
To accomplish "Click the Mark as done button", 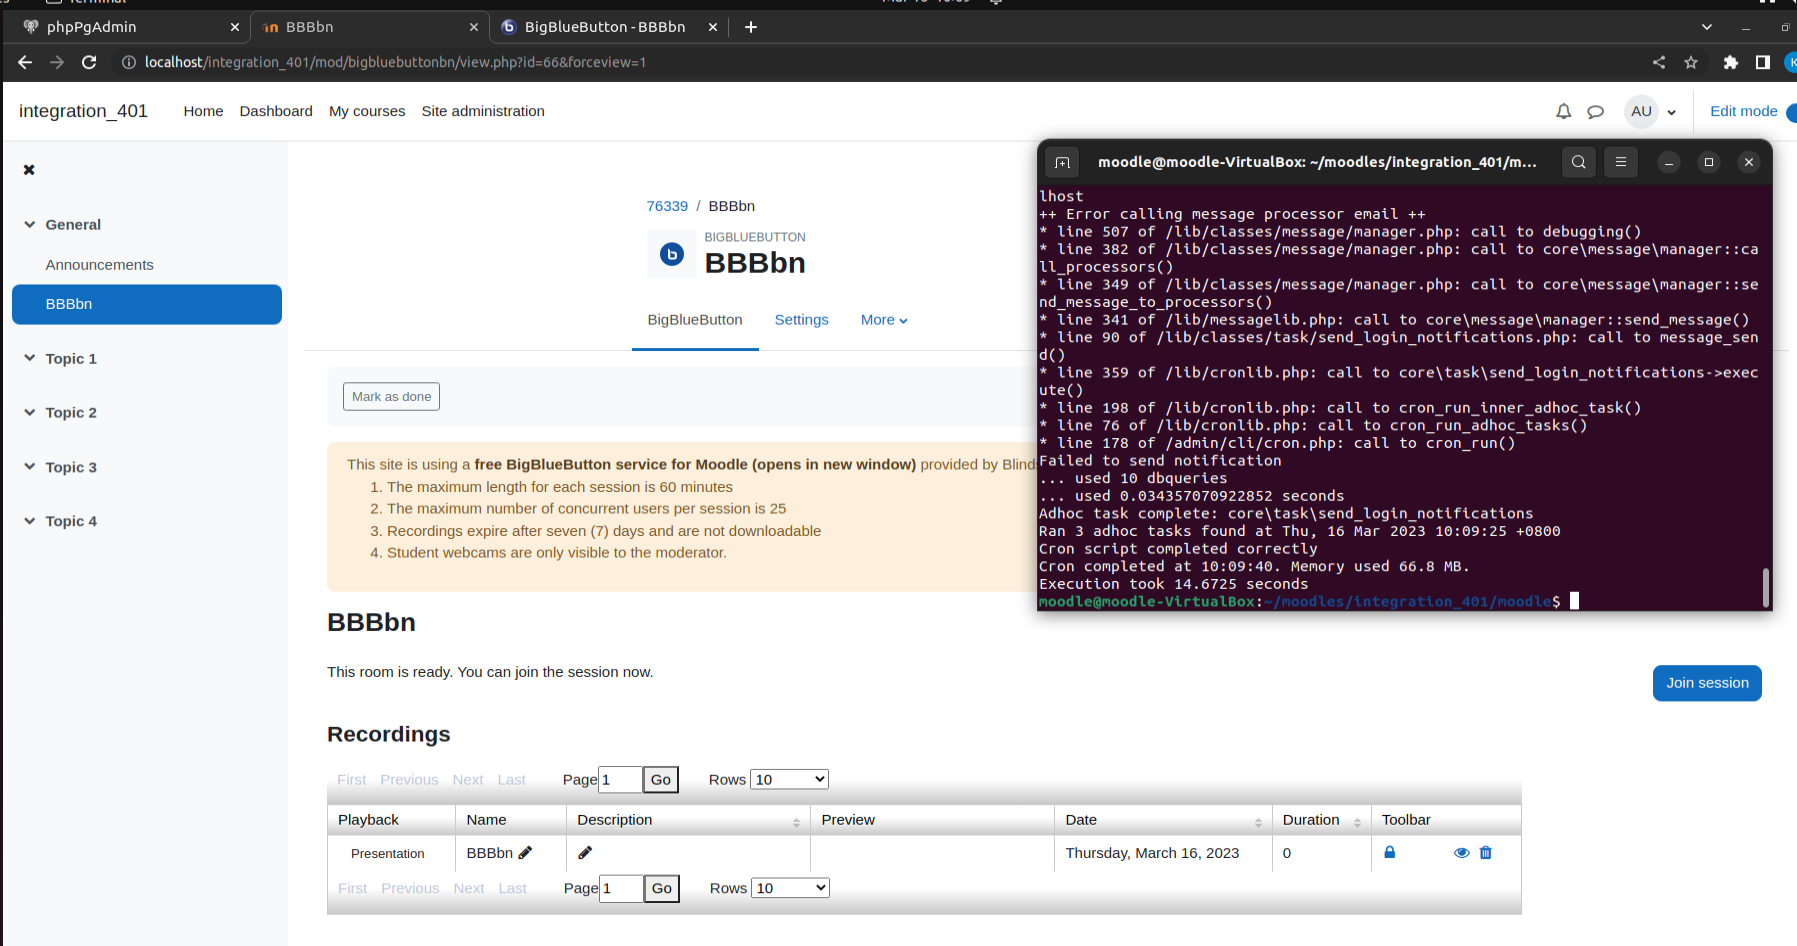I will [x=391, y=397].
